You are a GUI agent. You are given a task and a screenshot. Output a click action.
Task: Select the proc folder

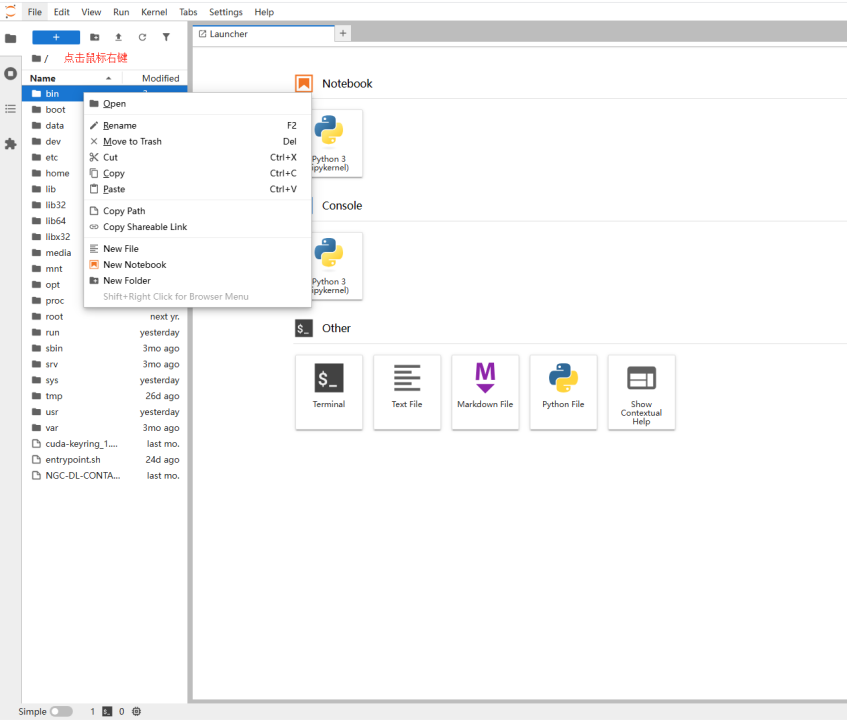coord(53,301)
